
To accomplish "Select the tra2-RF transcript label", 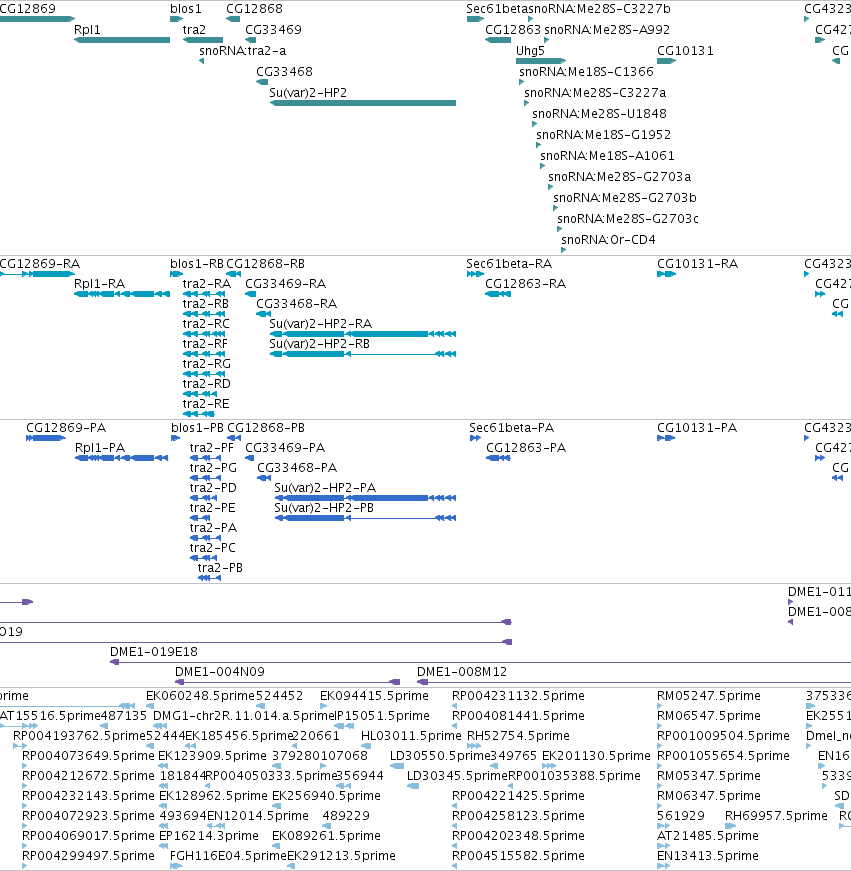I will (205, 344).
